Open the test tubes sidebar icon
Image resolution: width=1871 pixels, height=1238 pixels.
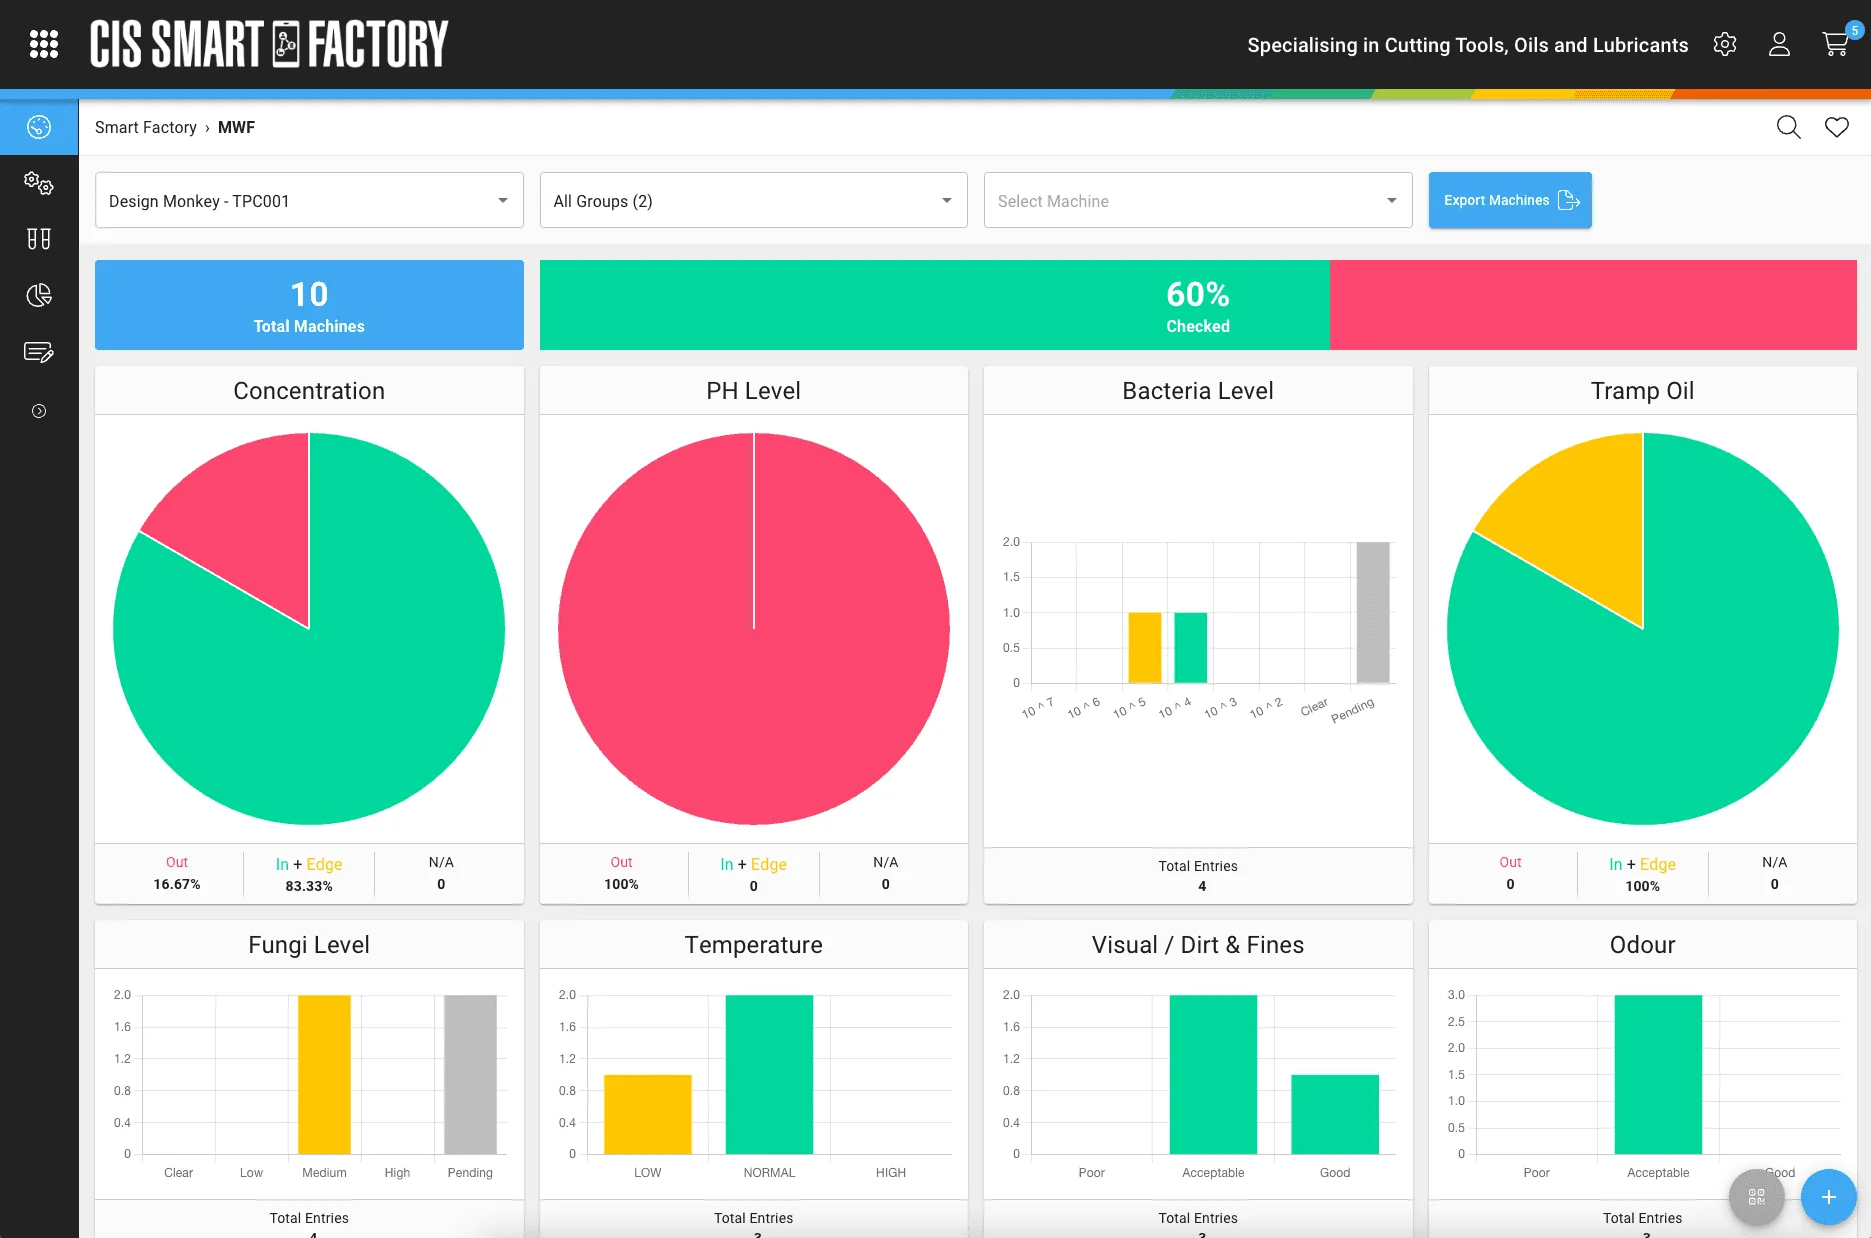coord(39,239)
